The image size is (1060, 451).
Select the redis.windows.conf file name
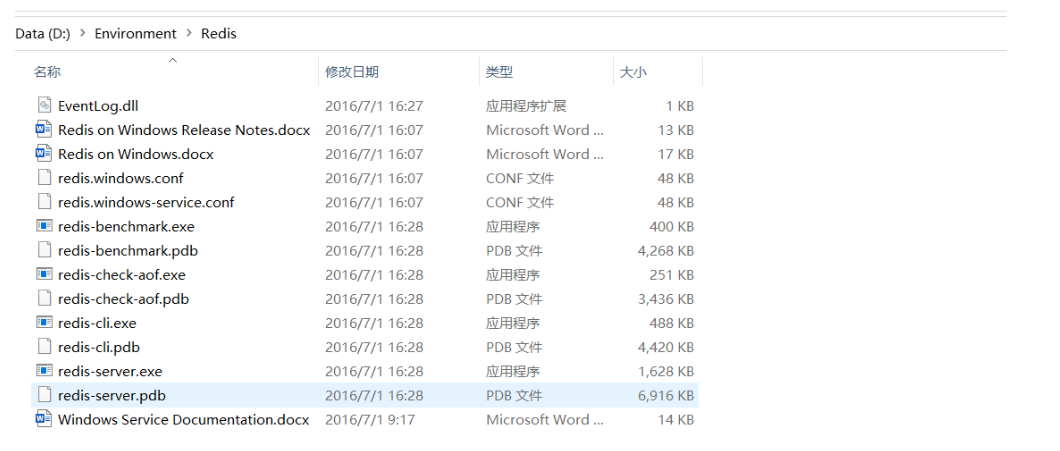(120, 179)
